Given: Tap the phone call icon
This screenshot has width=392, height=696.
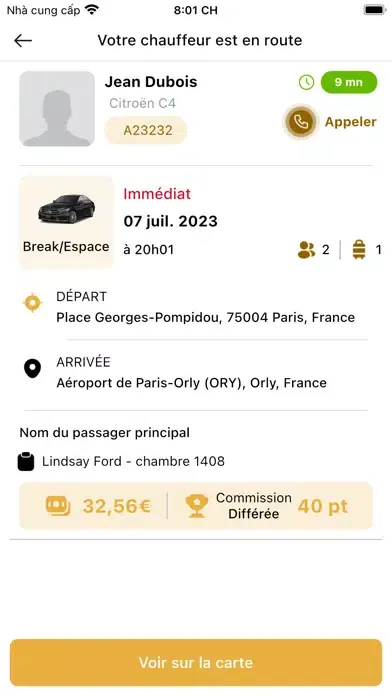Looking at the screenshot, I should coord(301,122).
